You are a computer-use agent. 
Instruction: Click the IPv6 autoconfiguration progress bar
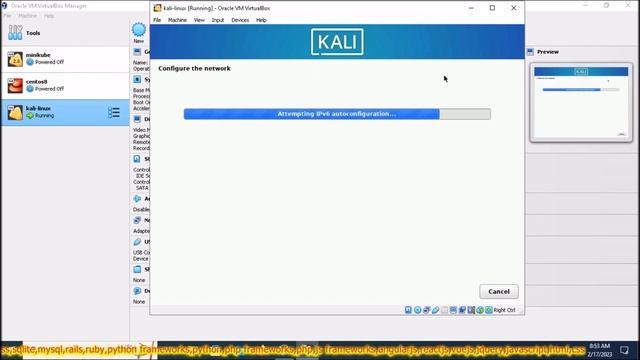pyautogui.click(x=337, y=114)
